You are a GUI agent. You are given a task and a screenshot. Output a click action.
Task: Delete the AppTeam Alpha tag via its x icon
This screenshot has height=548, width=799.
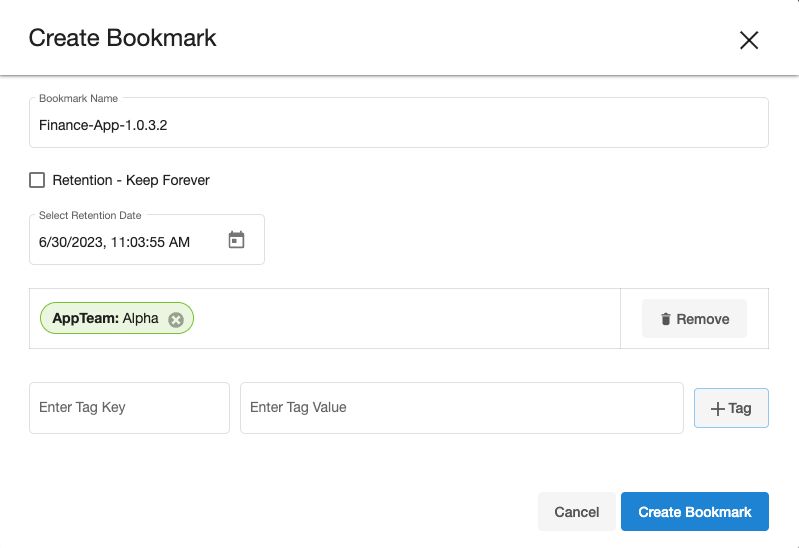[x=176, y=319]
